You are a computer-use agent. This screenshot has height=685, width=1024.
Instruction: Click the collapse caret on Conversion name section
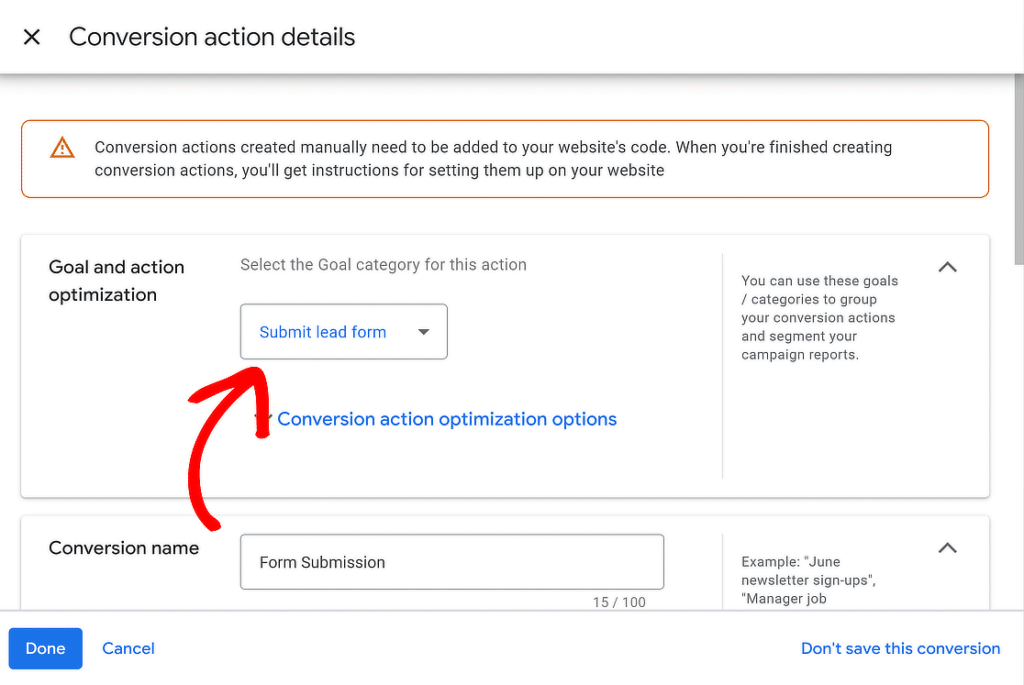[x=947, y=548]
